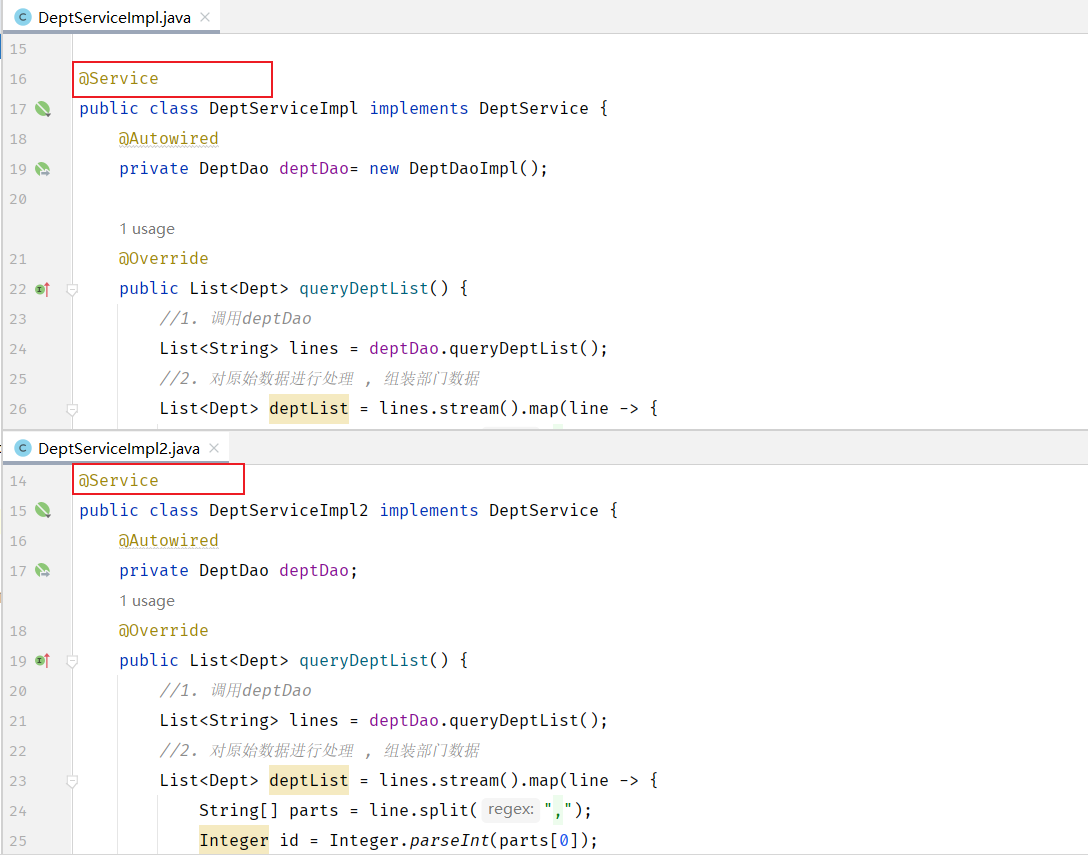Click the class icon on DeptServiceImpl.java tab

23,17
